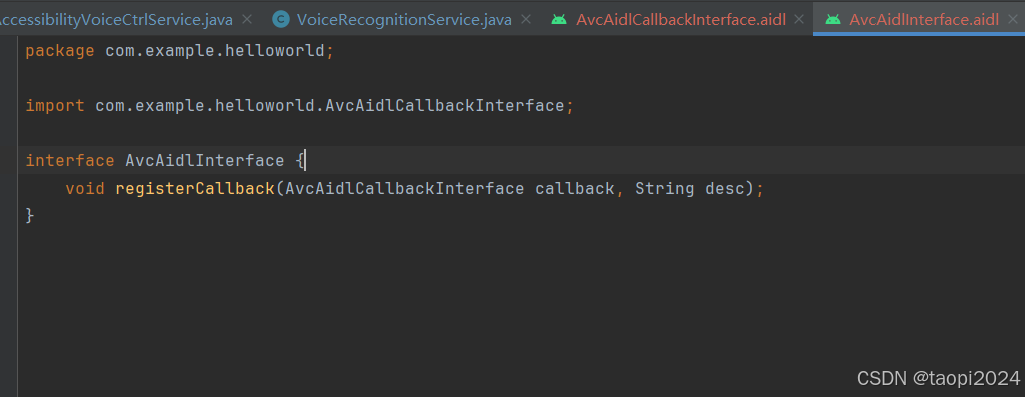This screenshot has height=397, width=1025.
Task: Click the import keyword in the code
Action: (x=55, y=105)
